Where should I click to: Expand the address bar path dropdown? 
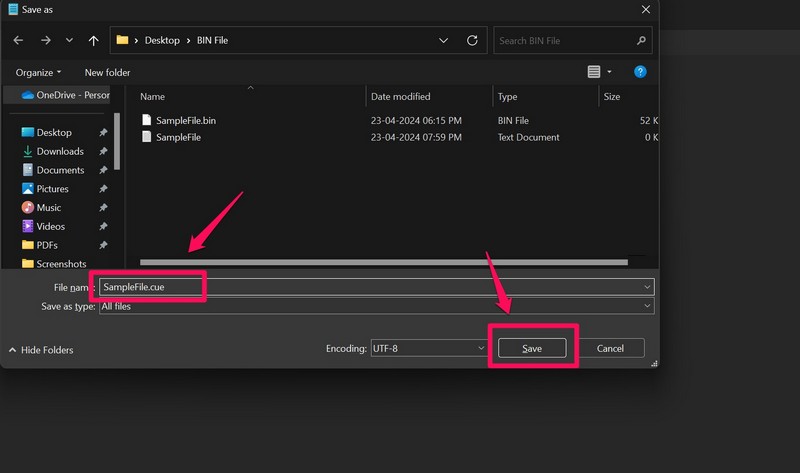[x=444, y=41]
